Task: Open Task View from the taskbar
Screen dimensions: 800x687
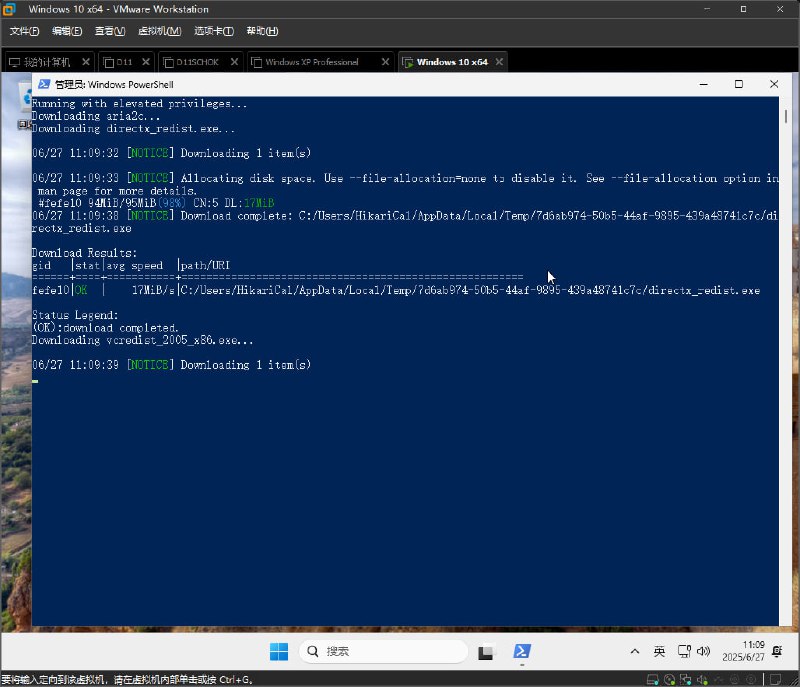Action: (x=486, y=652)
